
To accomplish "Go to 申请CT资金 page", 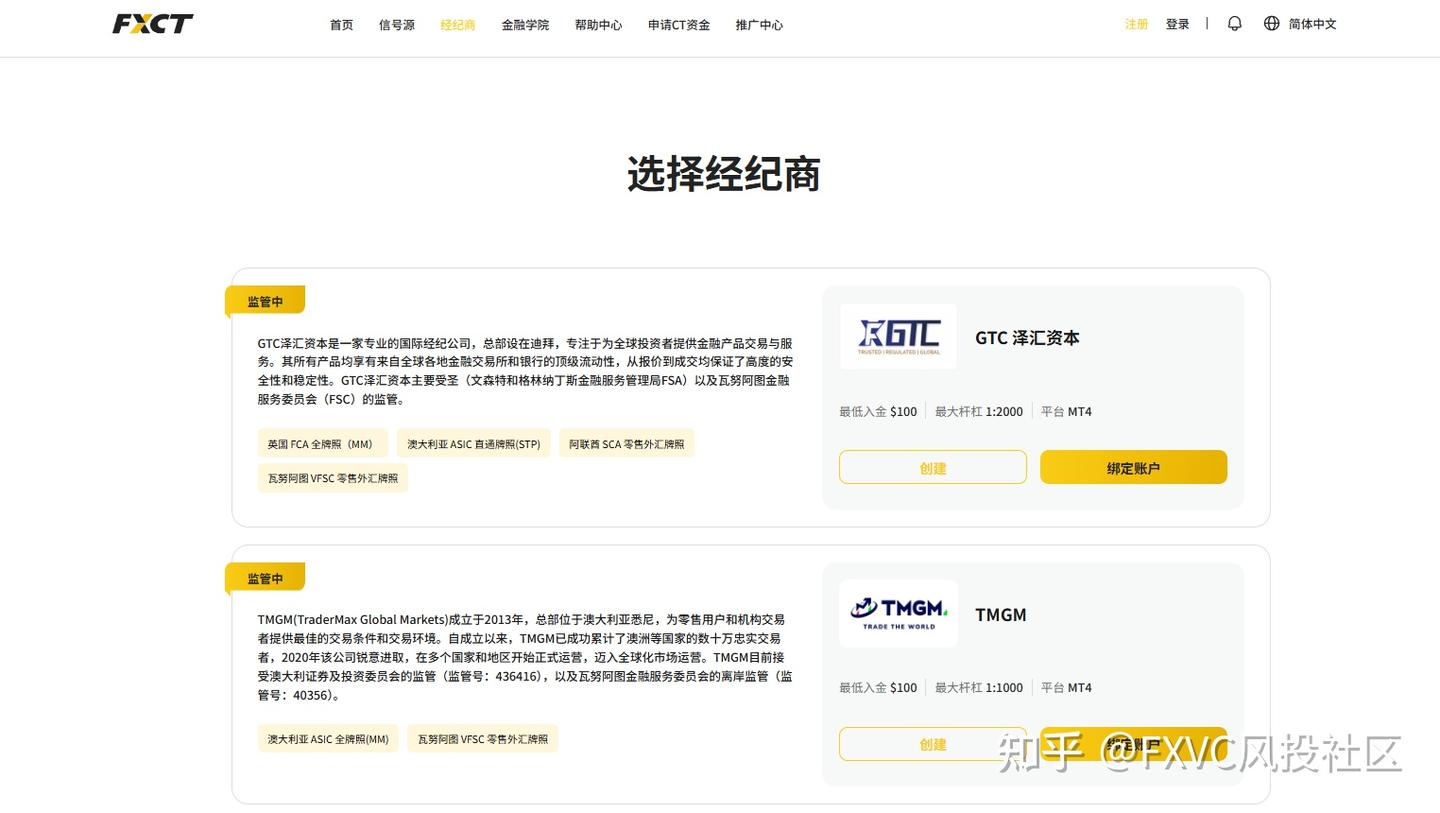I will (x=679, y=24).
